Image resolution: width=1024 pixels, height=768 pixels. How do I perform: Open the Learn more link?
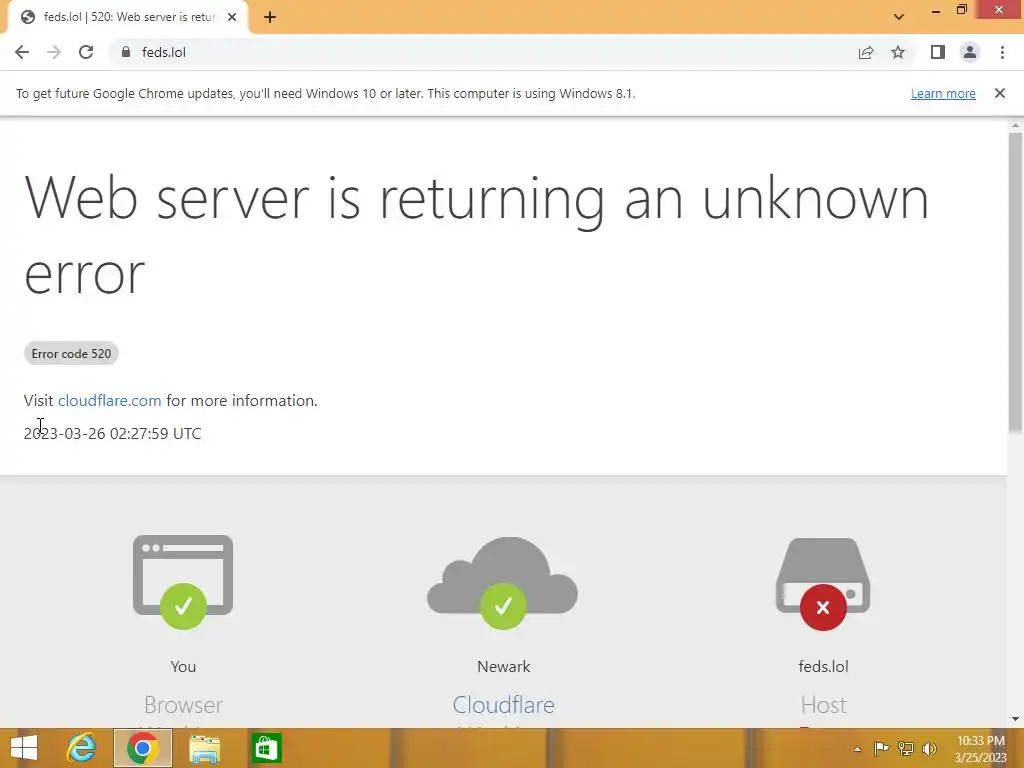pyautogui.click(x=943, y=93)
